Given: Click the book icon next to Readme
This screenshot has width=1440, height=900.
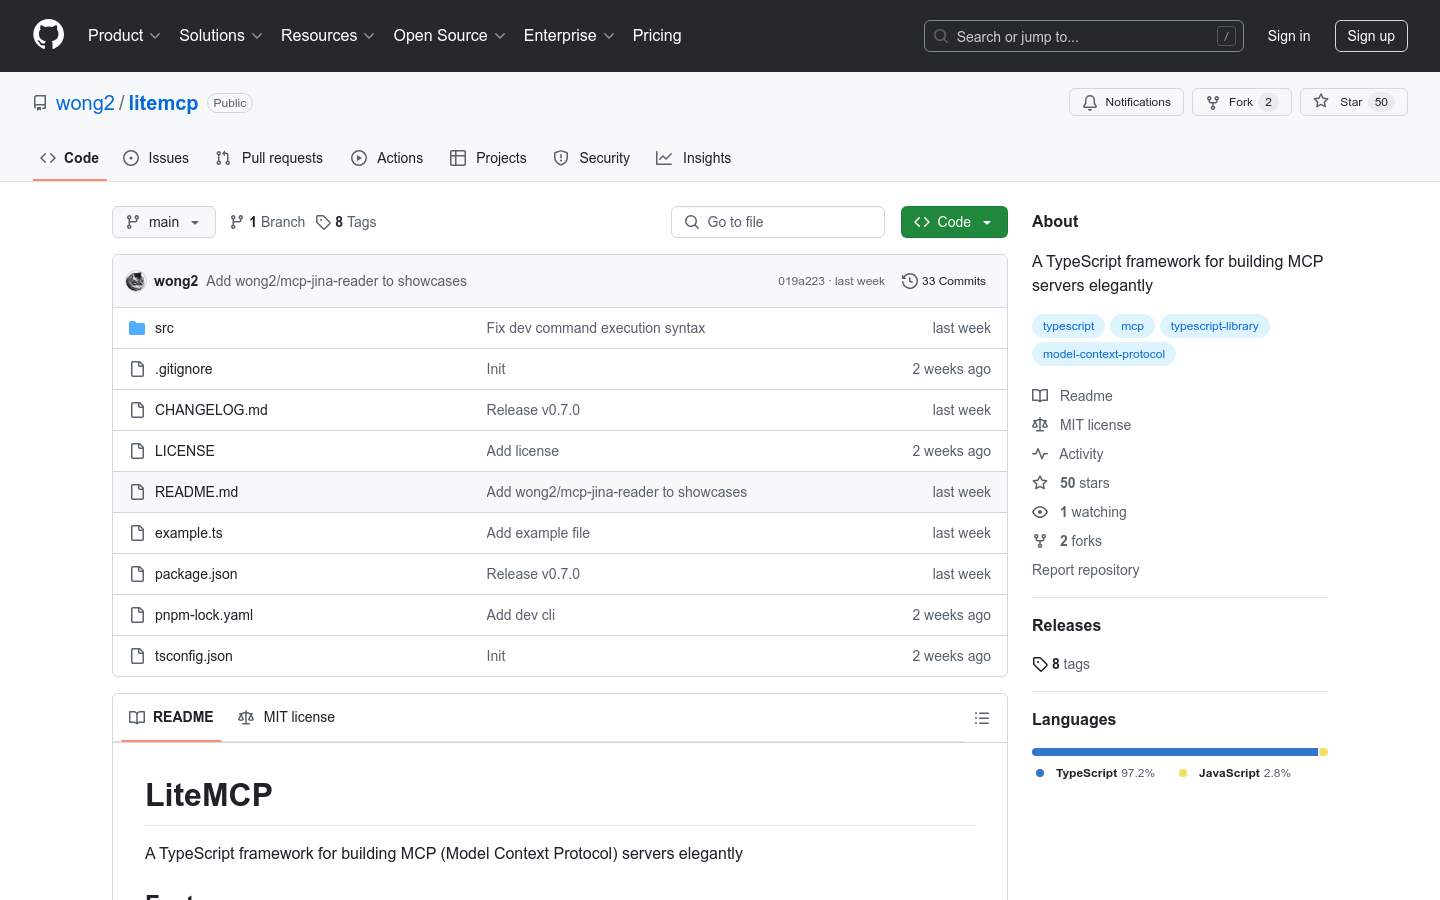Looking at the screenshot, I should coord(1040,396).
